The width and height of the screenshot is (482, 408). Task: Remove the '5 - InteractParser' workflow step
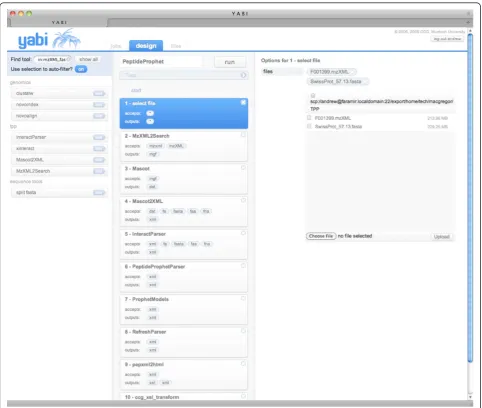click(x=243, y=233)
